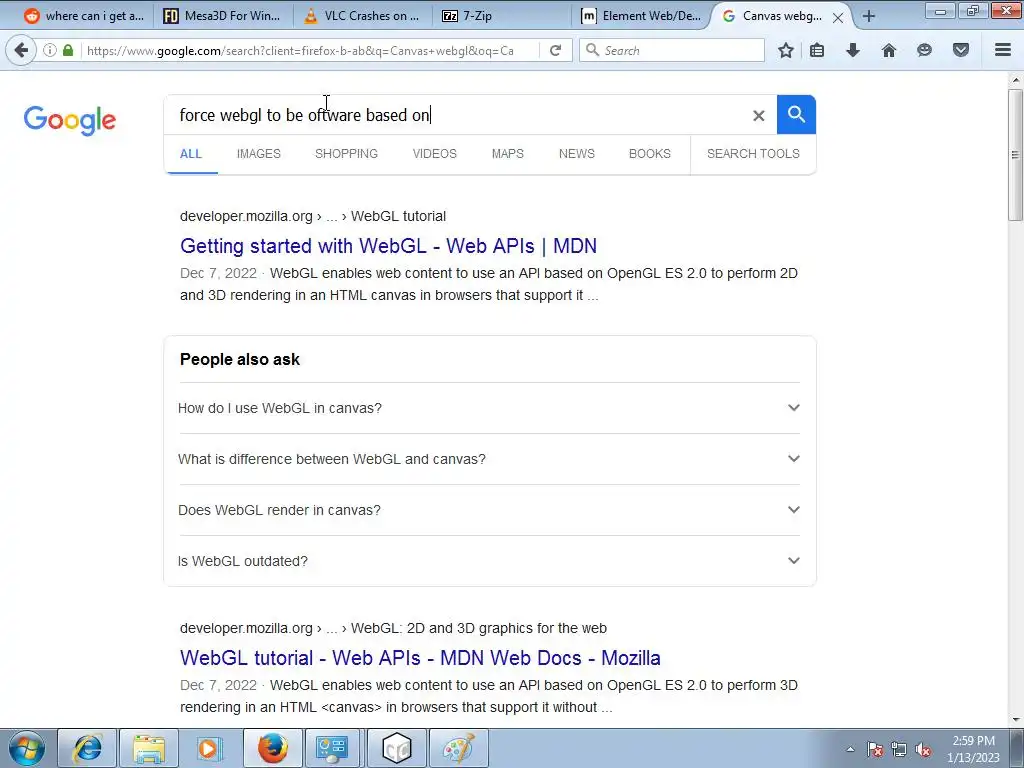Open "WebGL tutorial - Web APIs - MDN Web Docs" result
The height and width of the screenshot is (768, 1024).
(420, 658)
